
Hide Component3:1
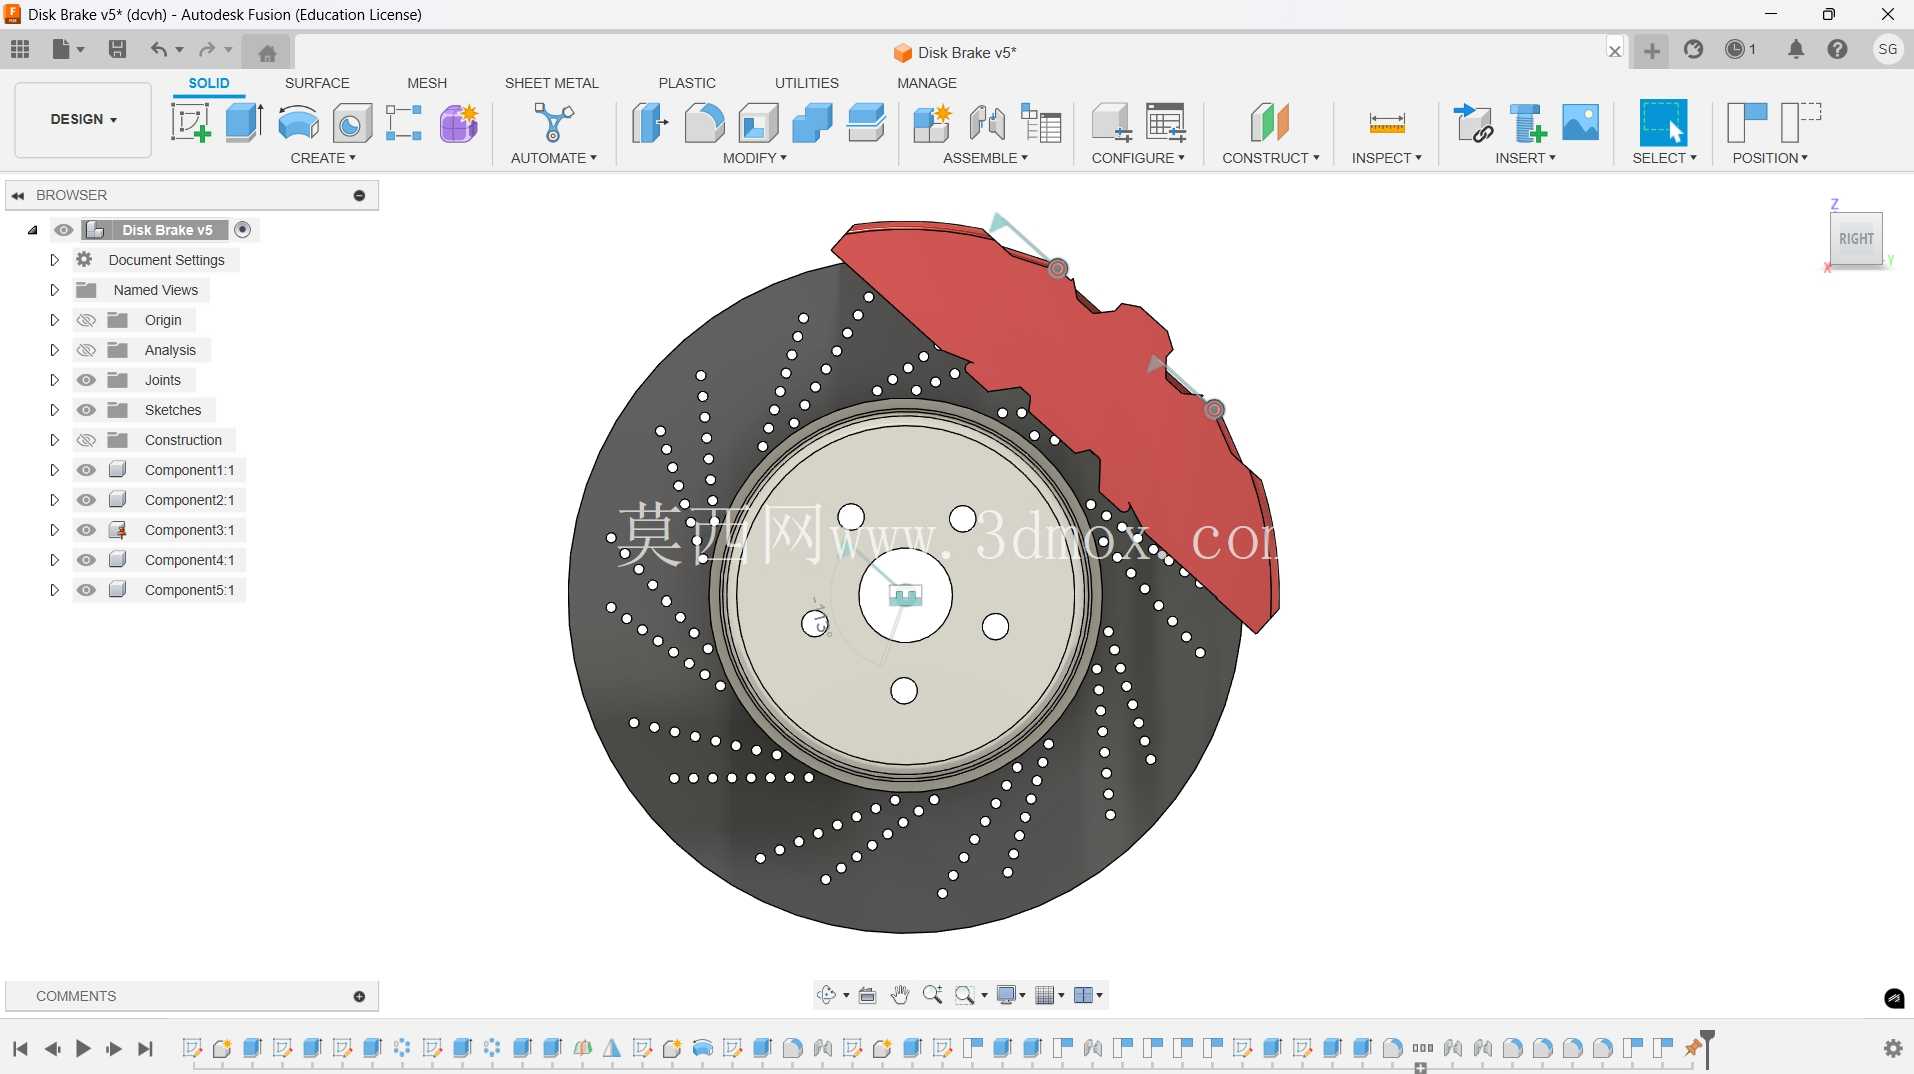86,530
